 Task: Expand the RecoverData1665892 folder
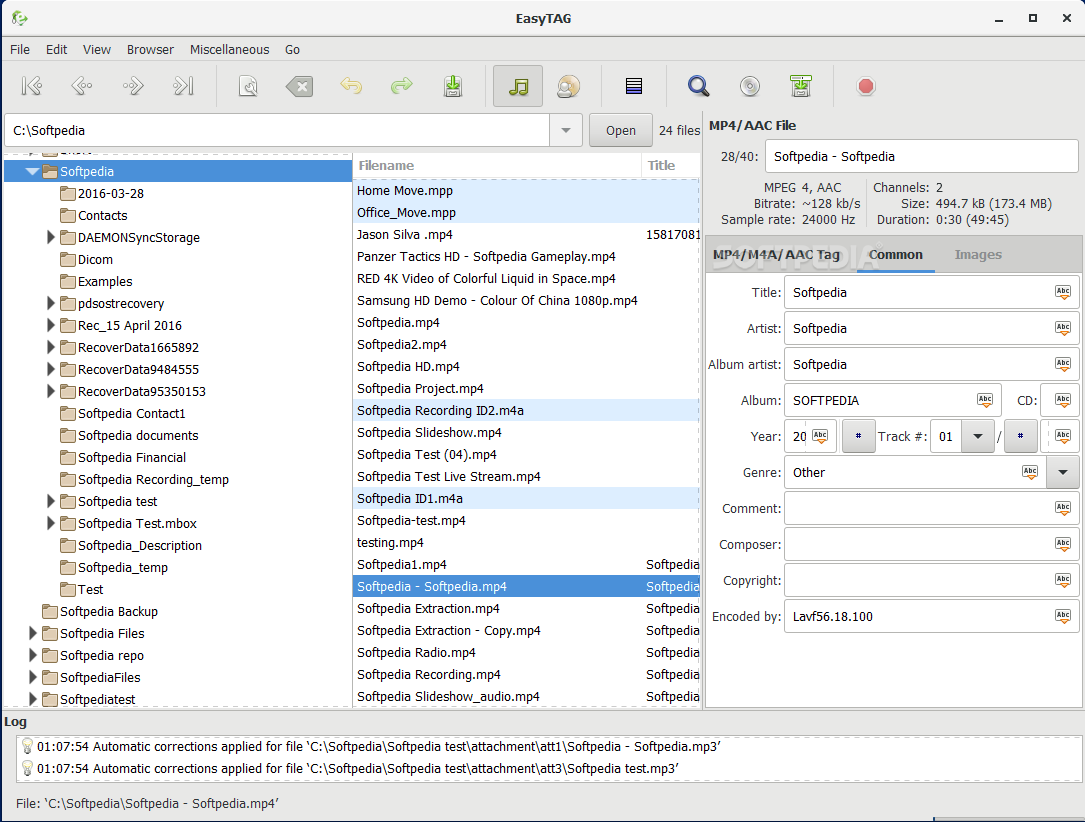51,347
